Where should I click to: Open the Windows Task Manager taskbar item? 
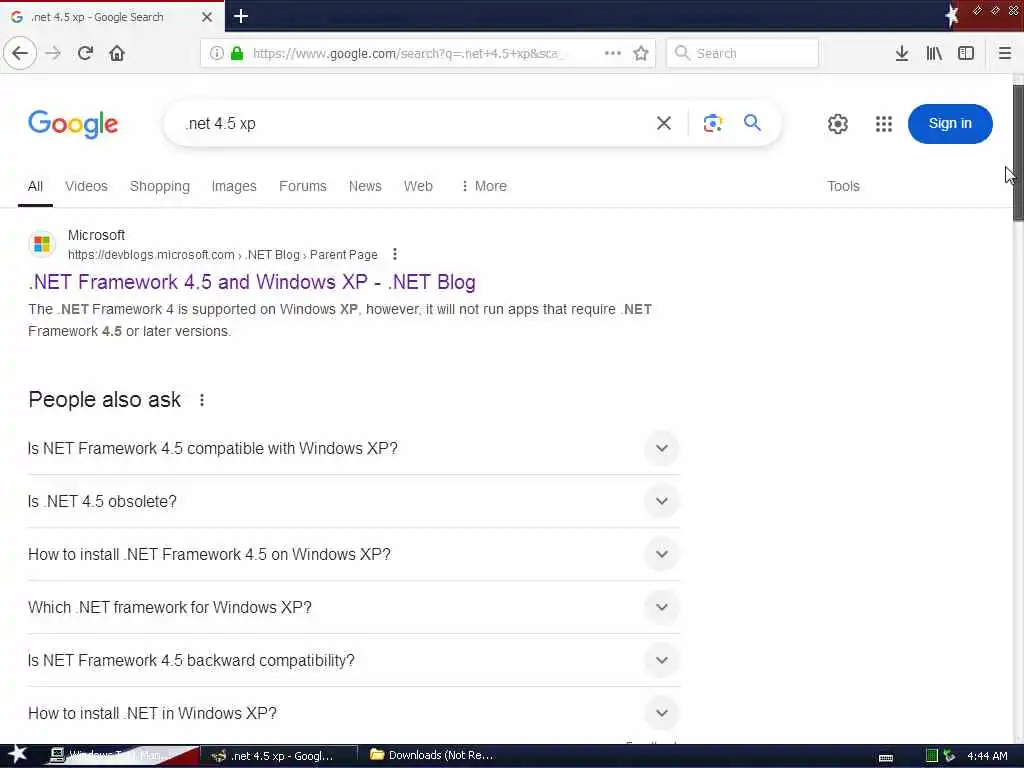118,755
